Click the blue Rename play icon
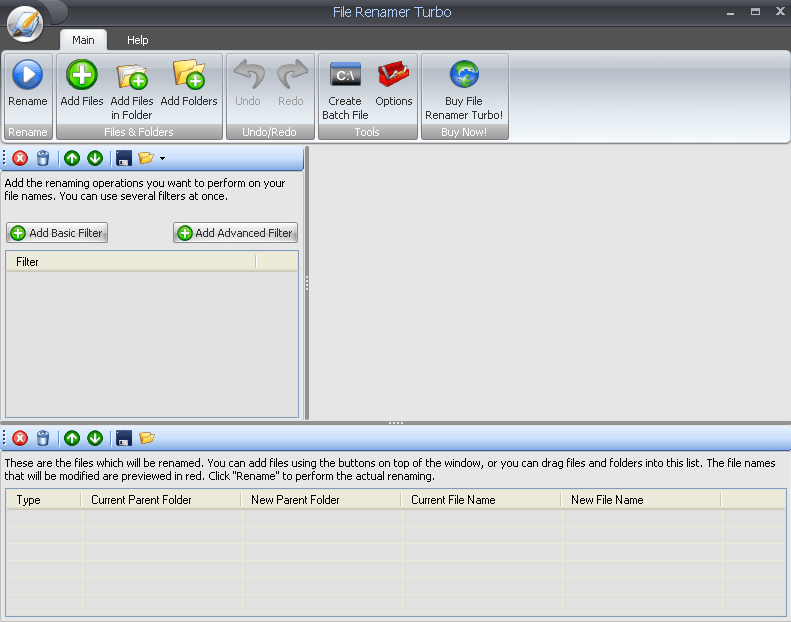791x622 pixels. [x=28, y=75]
